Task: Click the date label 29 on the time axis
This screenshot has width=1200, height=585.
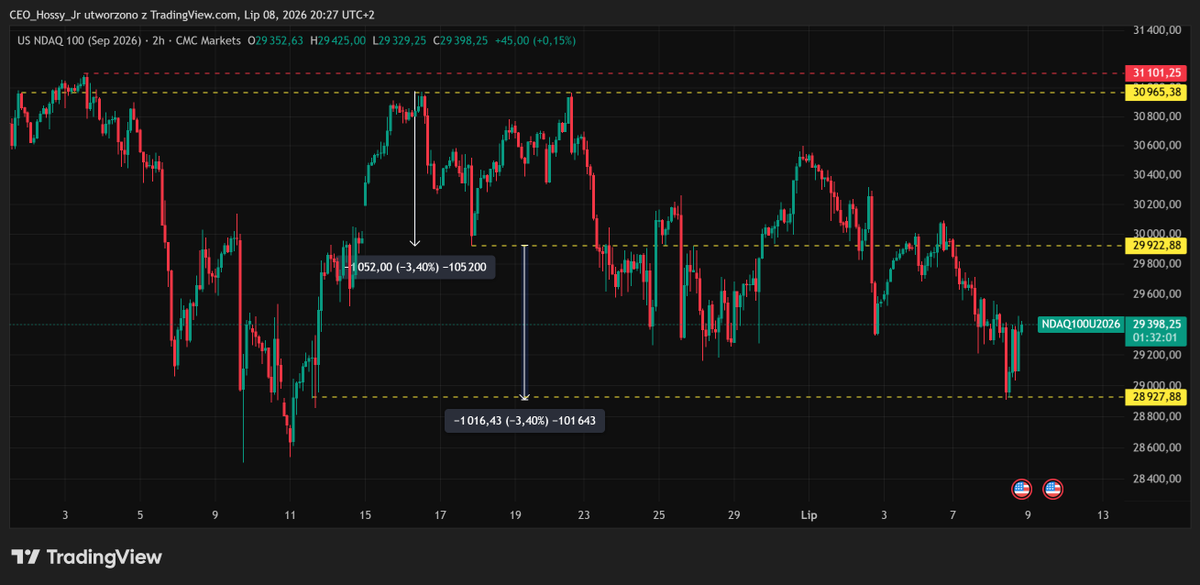Action: click(733, 516)
